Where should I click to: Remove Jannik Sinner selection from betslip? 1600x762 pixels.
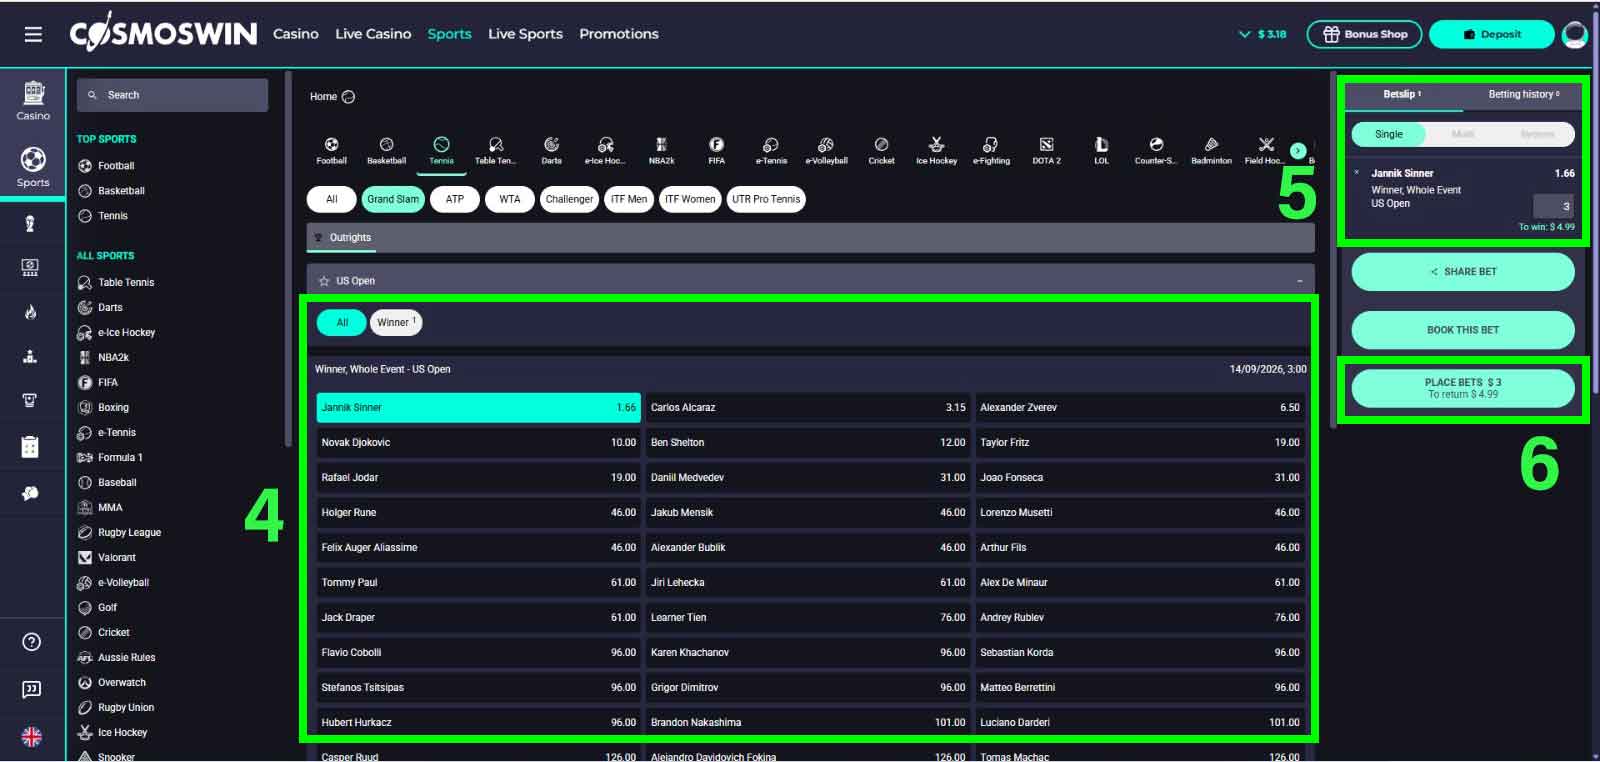point(1357,172)
